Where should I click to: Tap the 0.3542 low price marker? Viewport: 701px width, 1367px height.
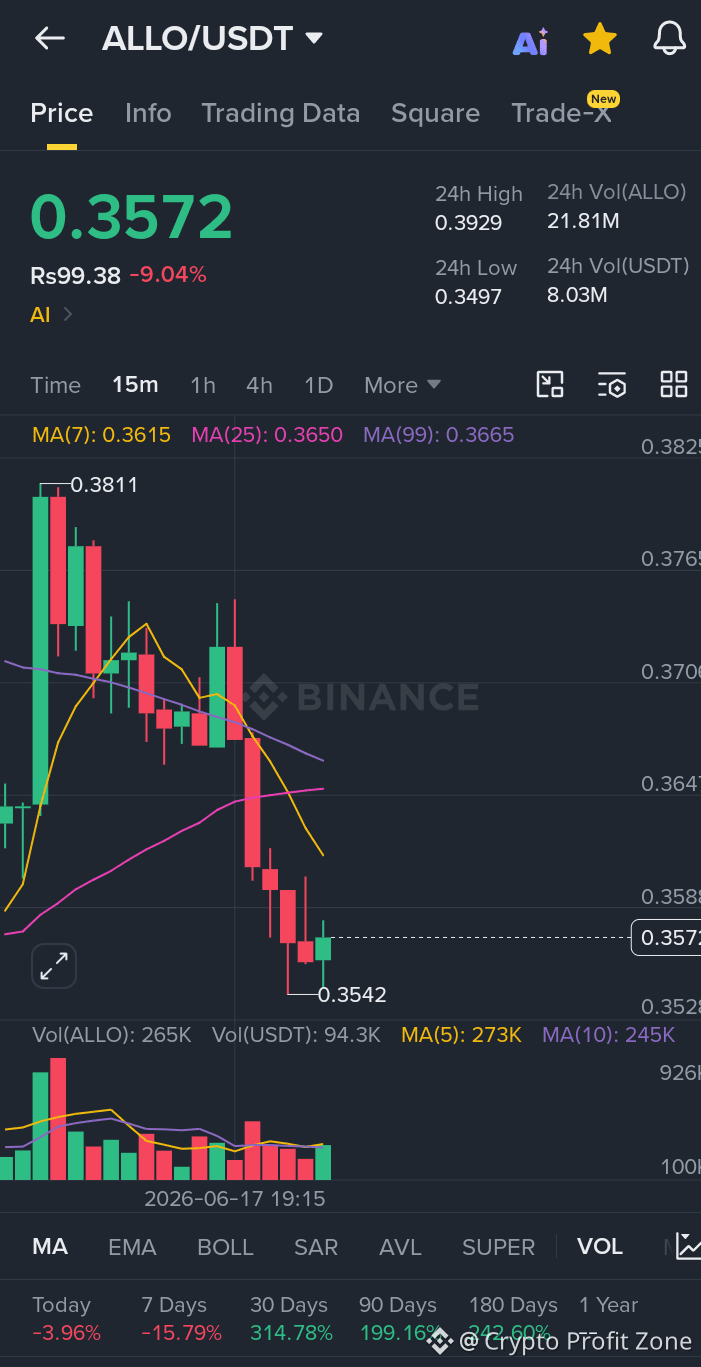click(x=352, y=995)
